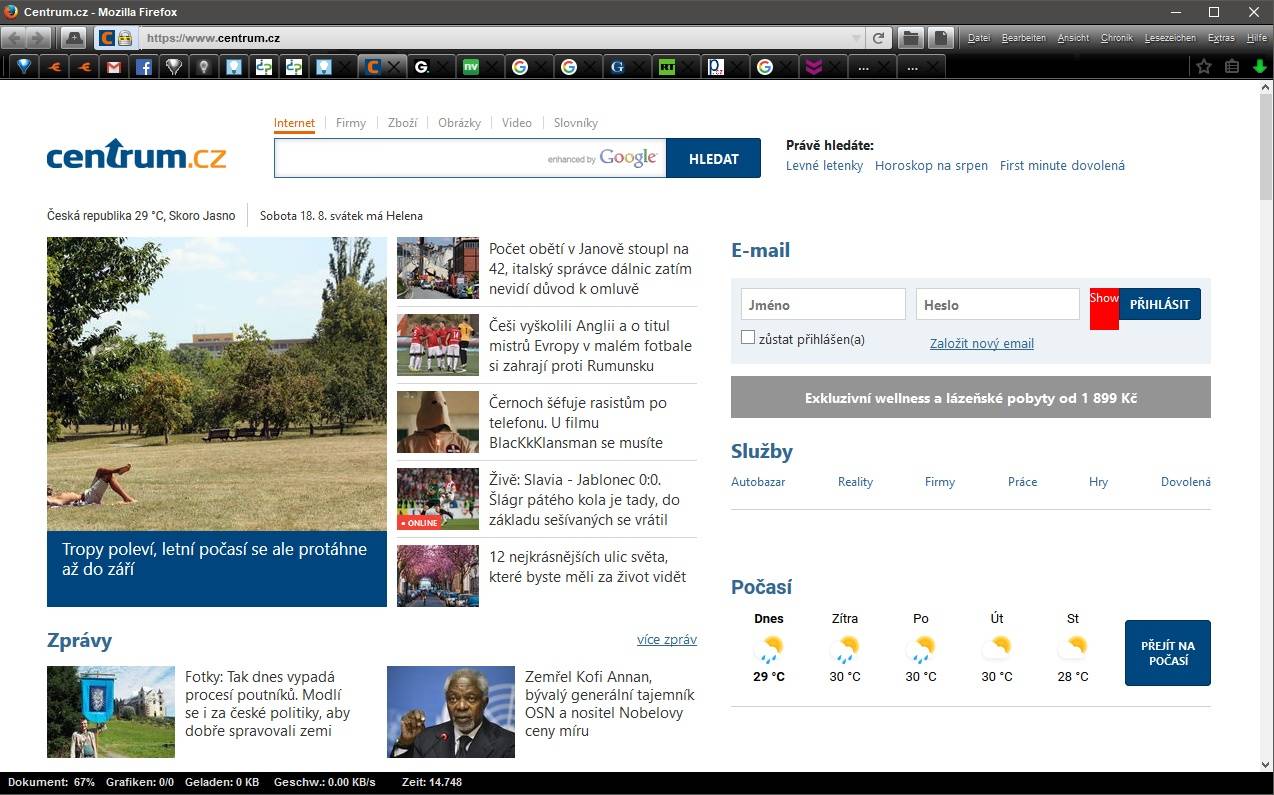This screenshot has width=1274, height=795.
Task: Click 'Dokument: 67%' in the status bar
Action: coord(52,782)
